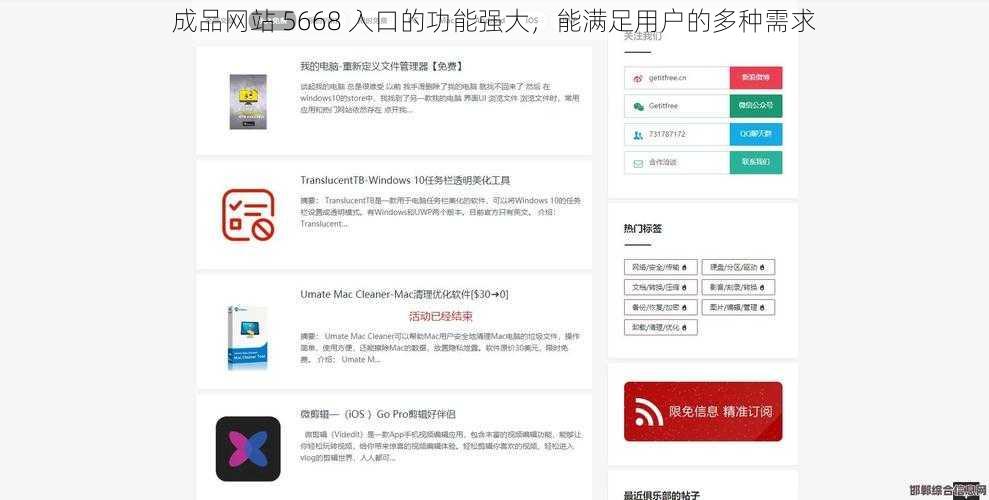Click the green 微信公众号 button
989x500 pixels.
756,106
